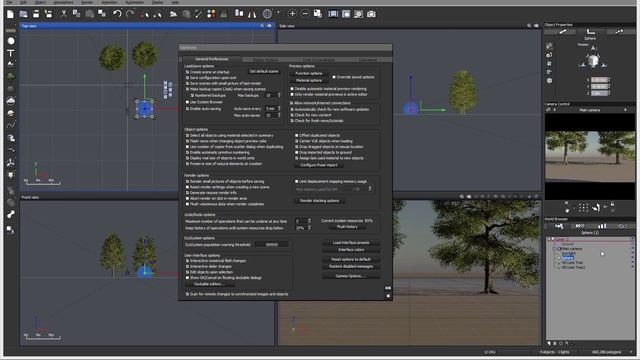Click the Open file toolbar icon
This screenshot has height=360, width=640.
23,14
